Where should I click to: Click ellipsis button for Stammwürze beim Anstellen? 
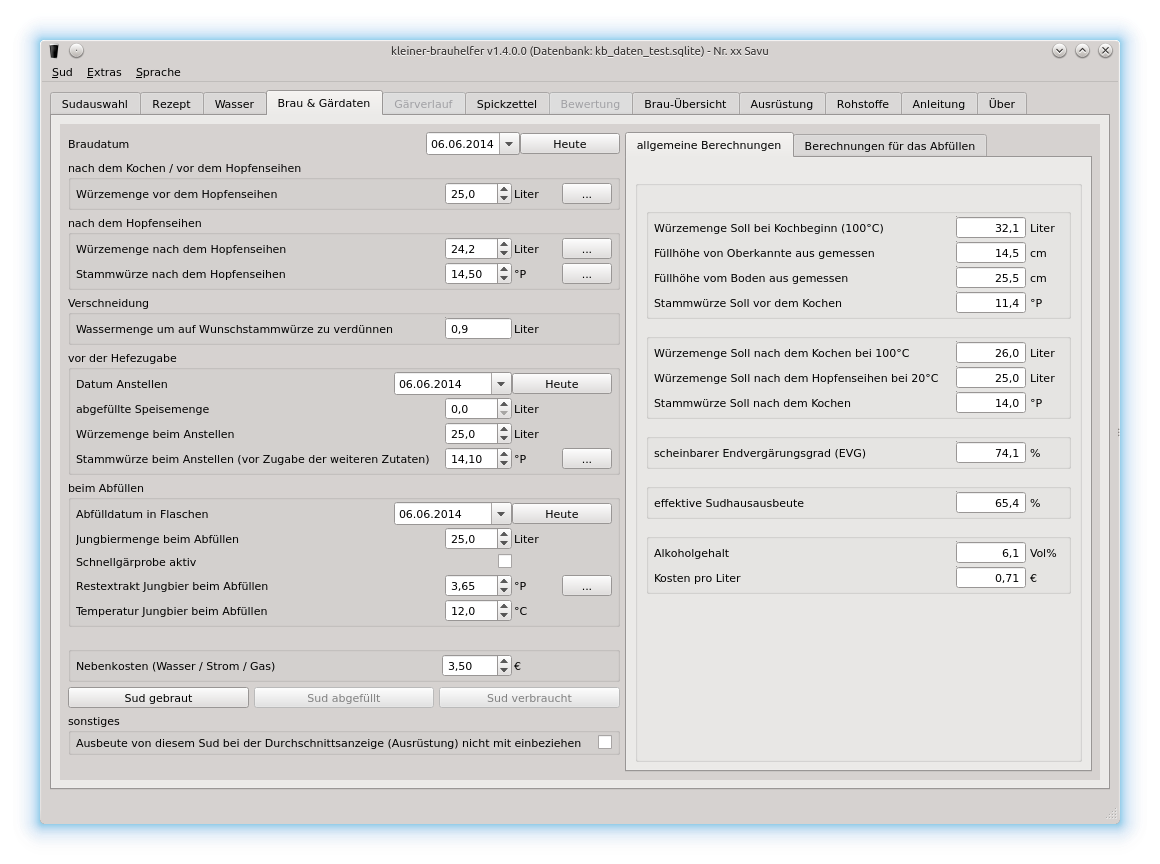coord(586,459)
